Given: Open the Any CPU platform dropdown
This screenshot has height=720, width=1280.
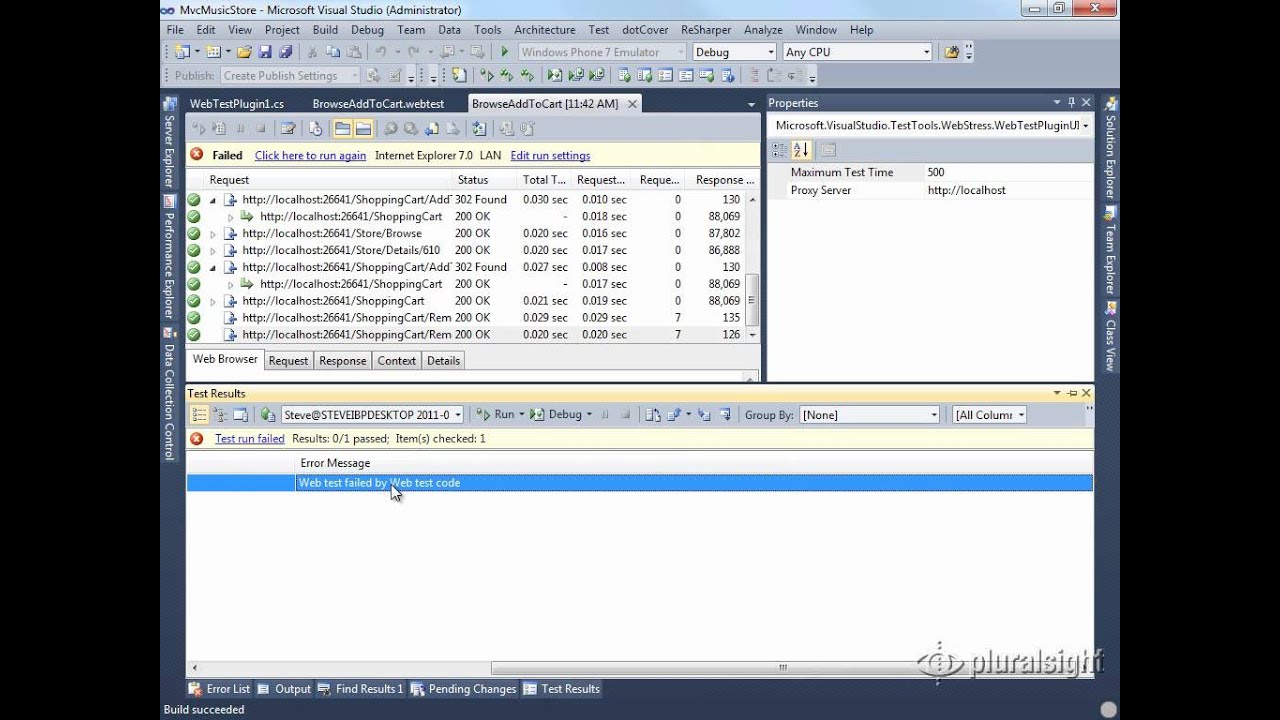Looking at the screenshot, I should (926, 52).
